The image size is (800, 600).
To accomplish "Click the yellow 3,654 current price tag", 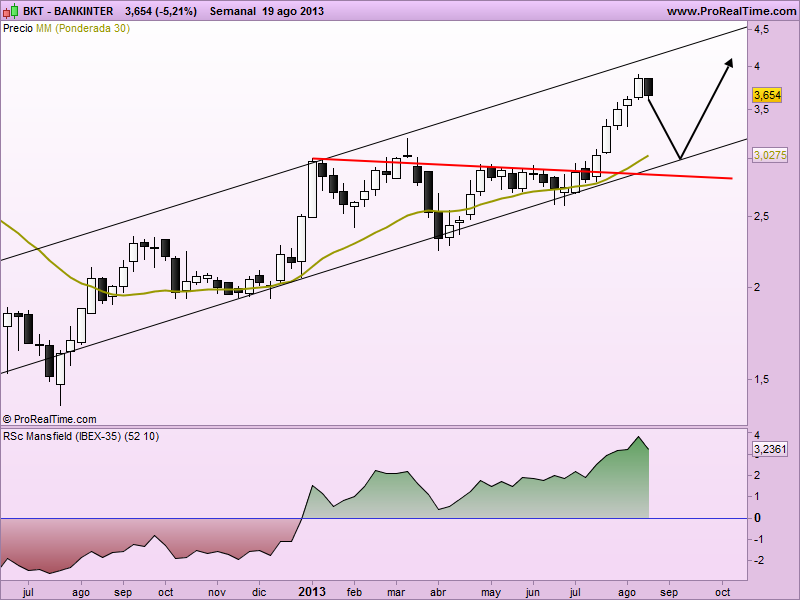I will click(x=767, y=95).
